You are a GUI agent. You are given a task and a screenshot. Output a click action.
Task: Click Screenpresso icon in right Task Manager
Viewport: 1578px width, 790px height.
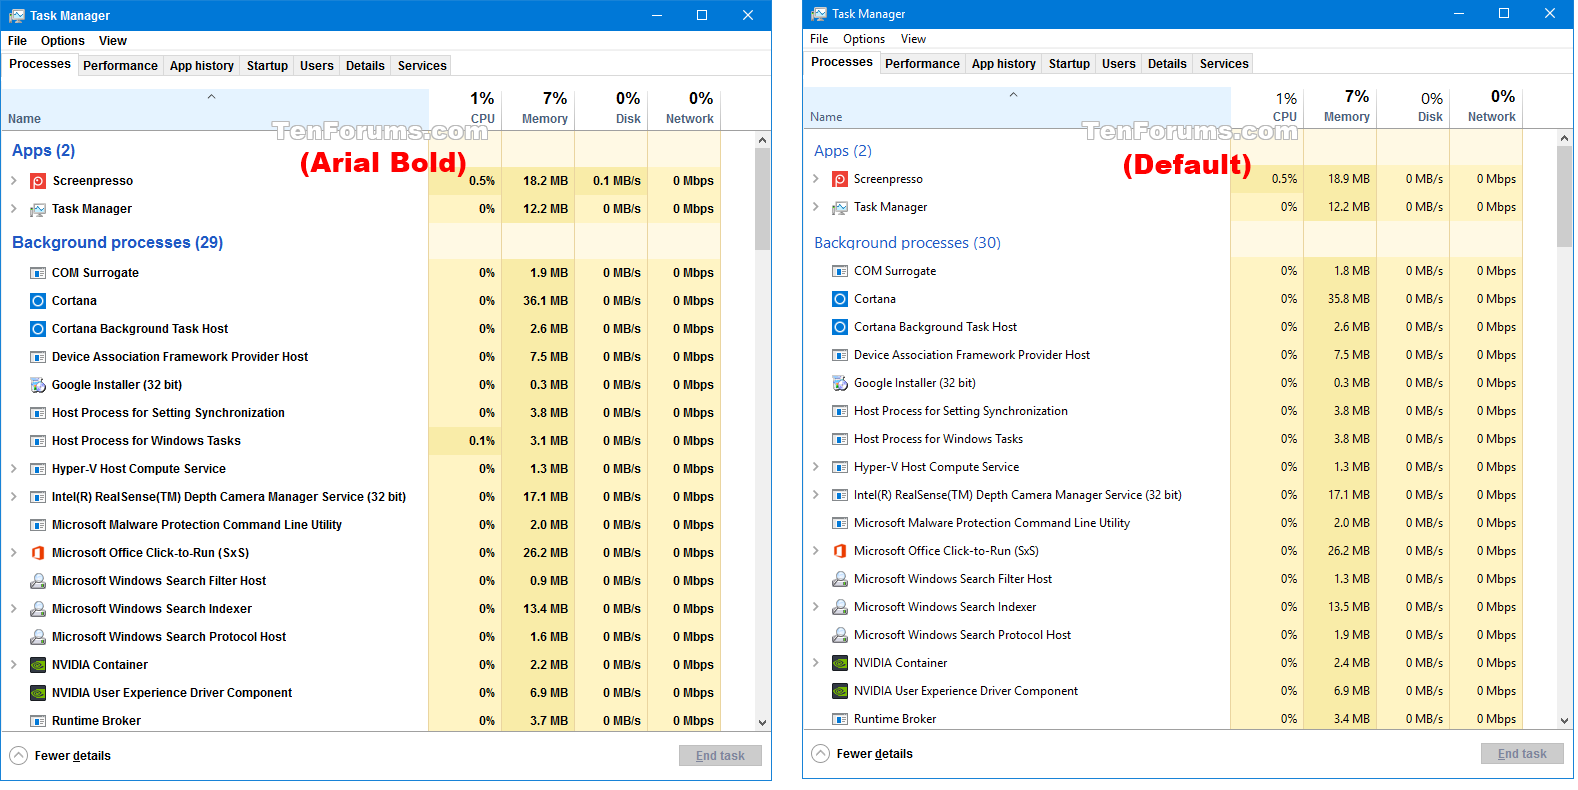(840, 179)
